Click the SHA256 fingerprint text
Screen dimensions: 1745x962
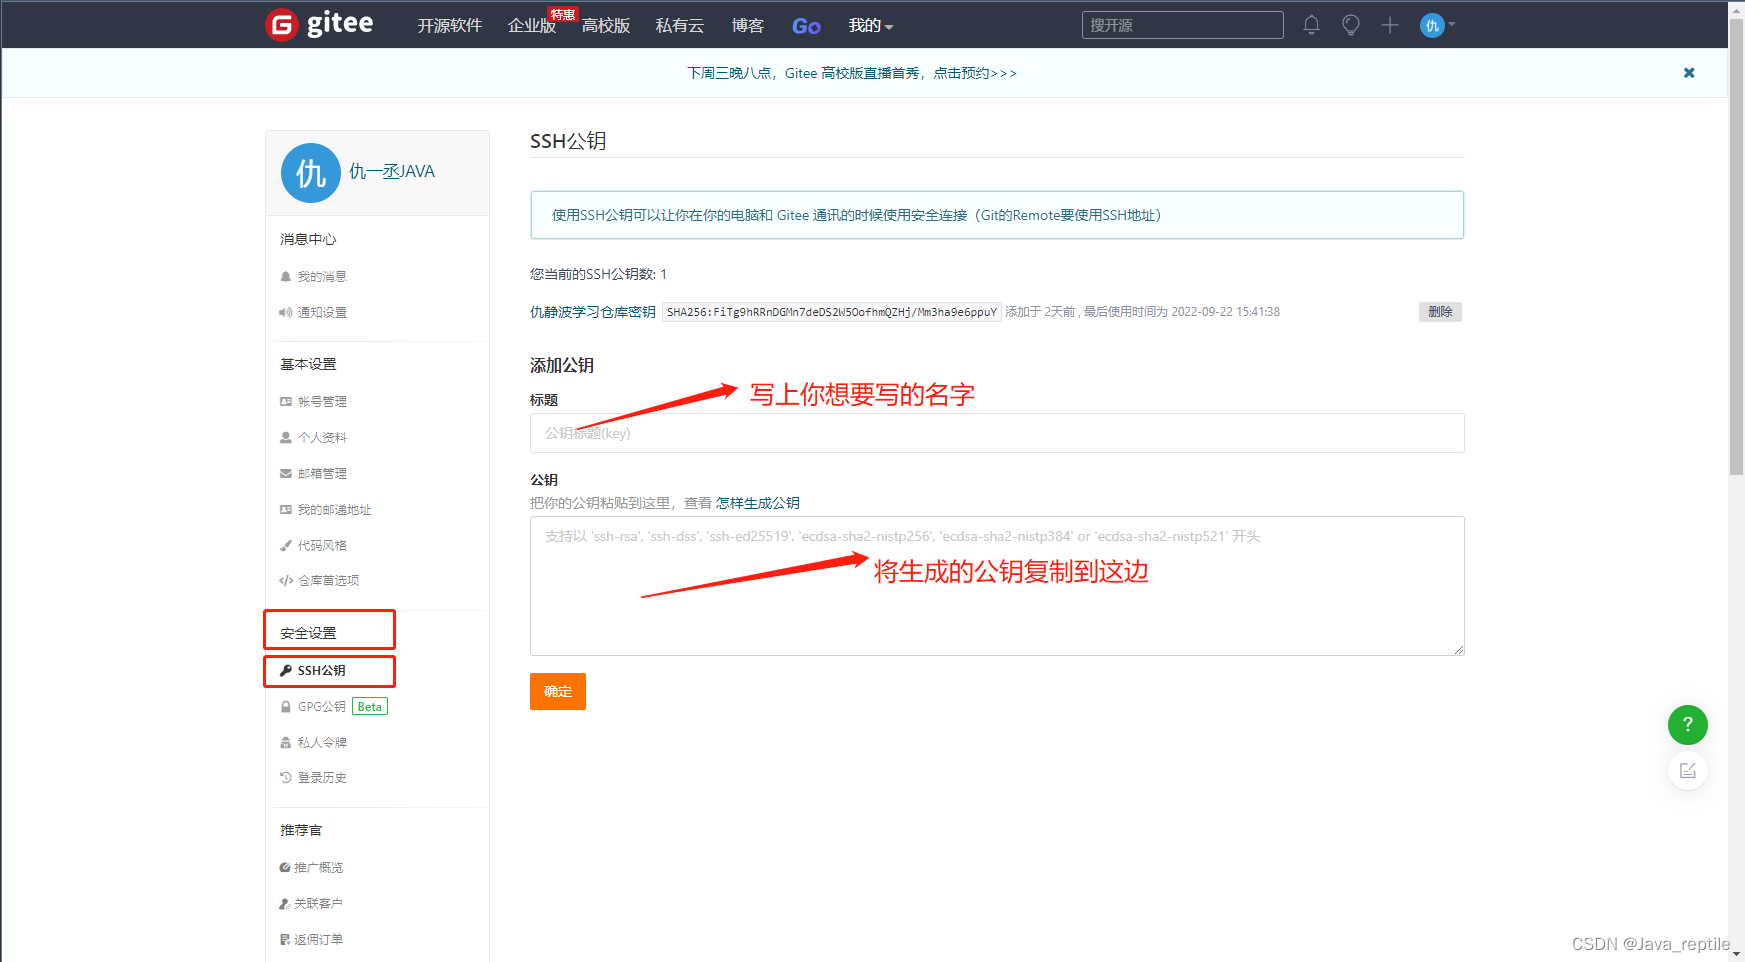tap(832, 312)
